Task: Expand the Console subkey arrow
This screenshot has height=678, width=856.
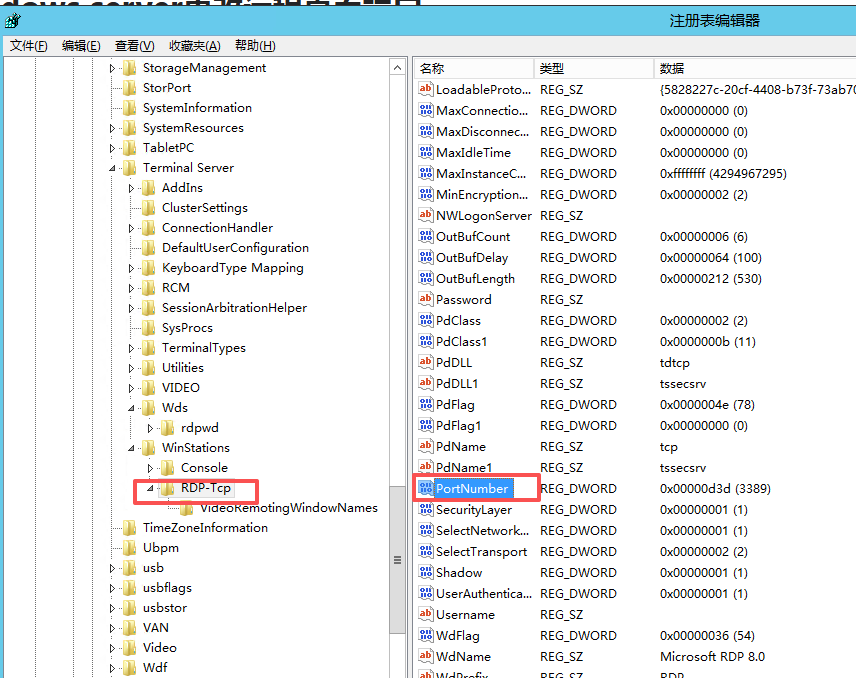Action: point(150,468)
